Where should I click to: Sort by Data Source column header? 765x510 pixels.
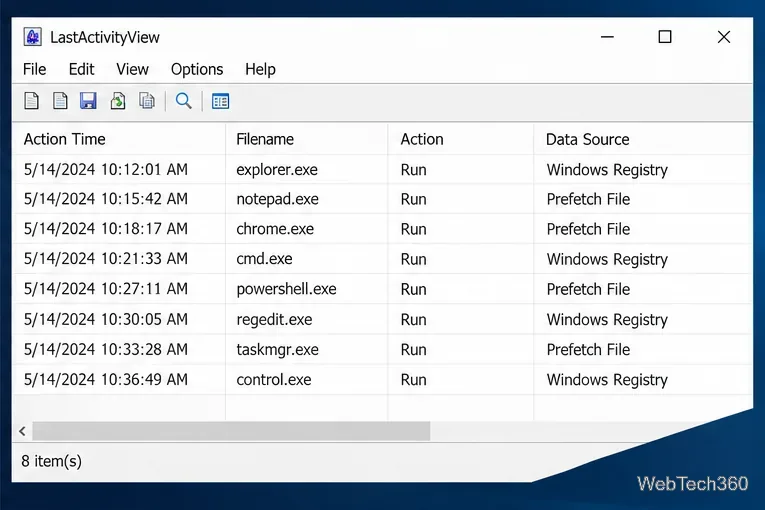[x=643, y=139]
